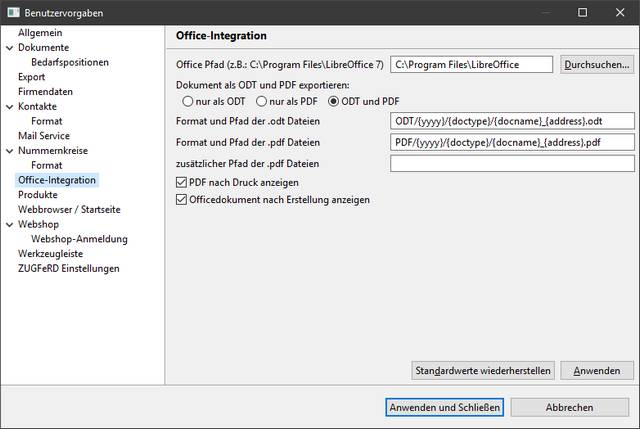Select Dokumente in the sidebar
Viewport: 640px width, 429px height.
43,47
